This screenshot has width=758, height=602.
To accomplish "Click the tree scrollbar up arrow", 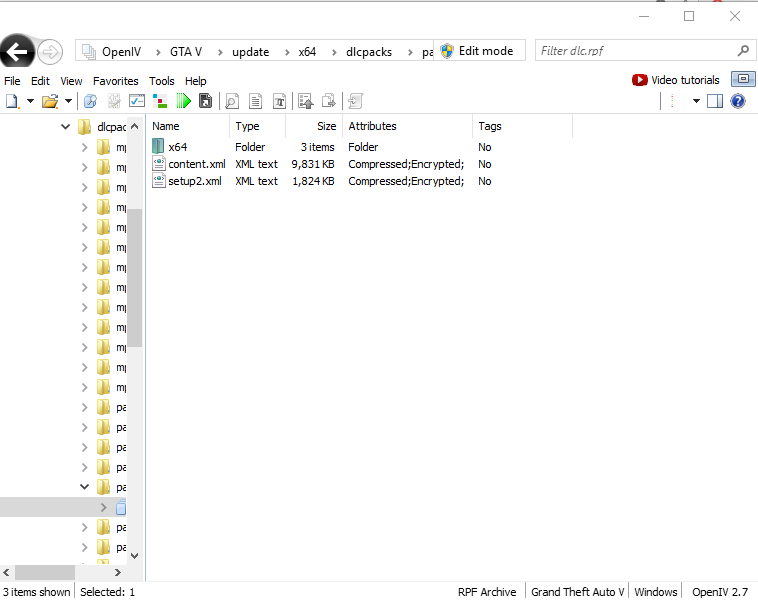I will tap(135, 126).
